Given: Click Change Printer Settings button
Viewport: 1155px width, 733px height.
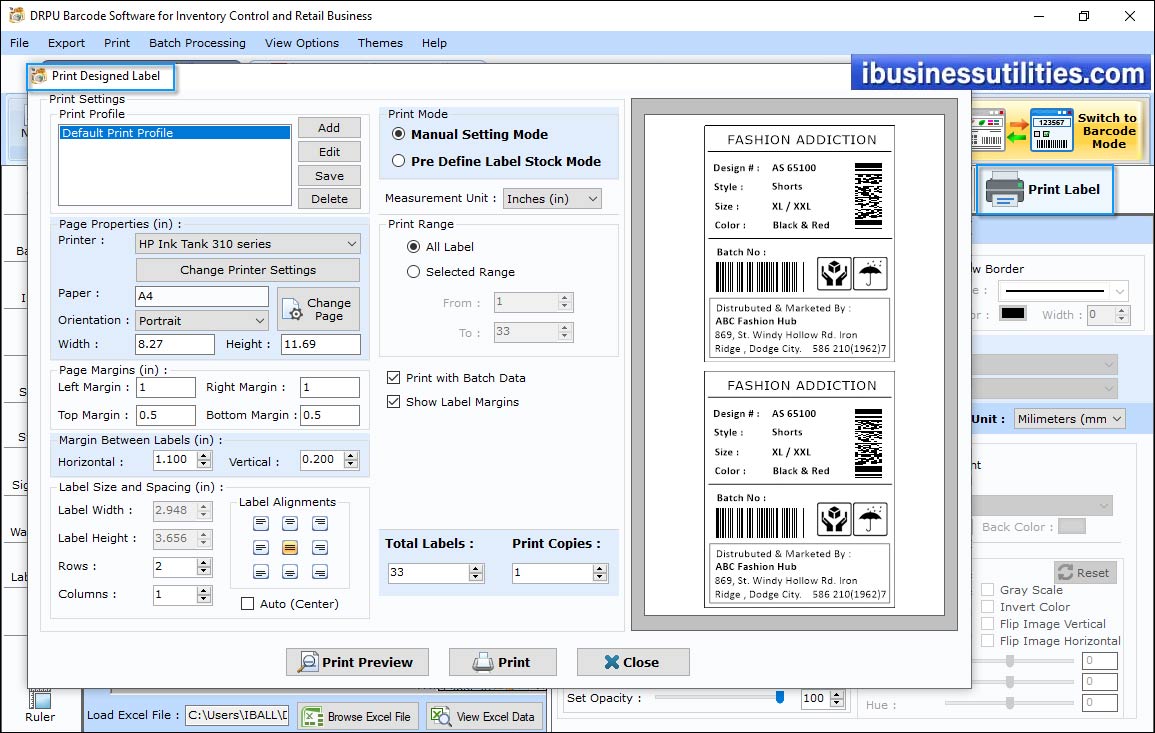Looking at the screenshot, I should 248,270.
